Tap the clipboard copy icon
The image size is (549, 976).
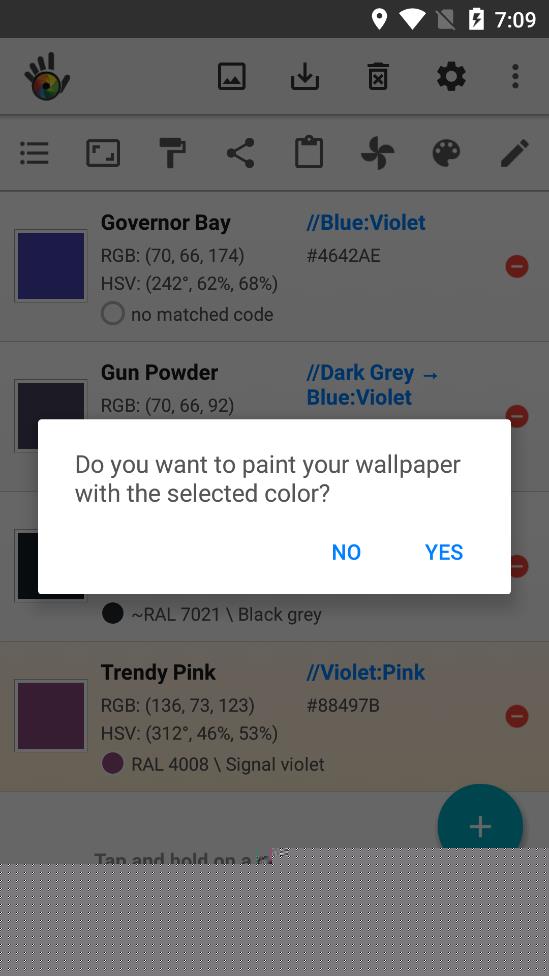pyautogui.click(x=309, y=153)
